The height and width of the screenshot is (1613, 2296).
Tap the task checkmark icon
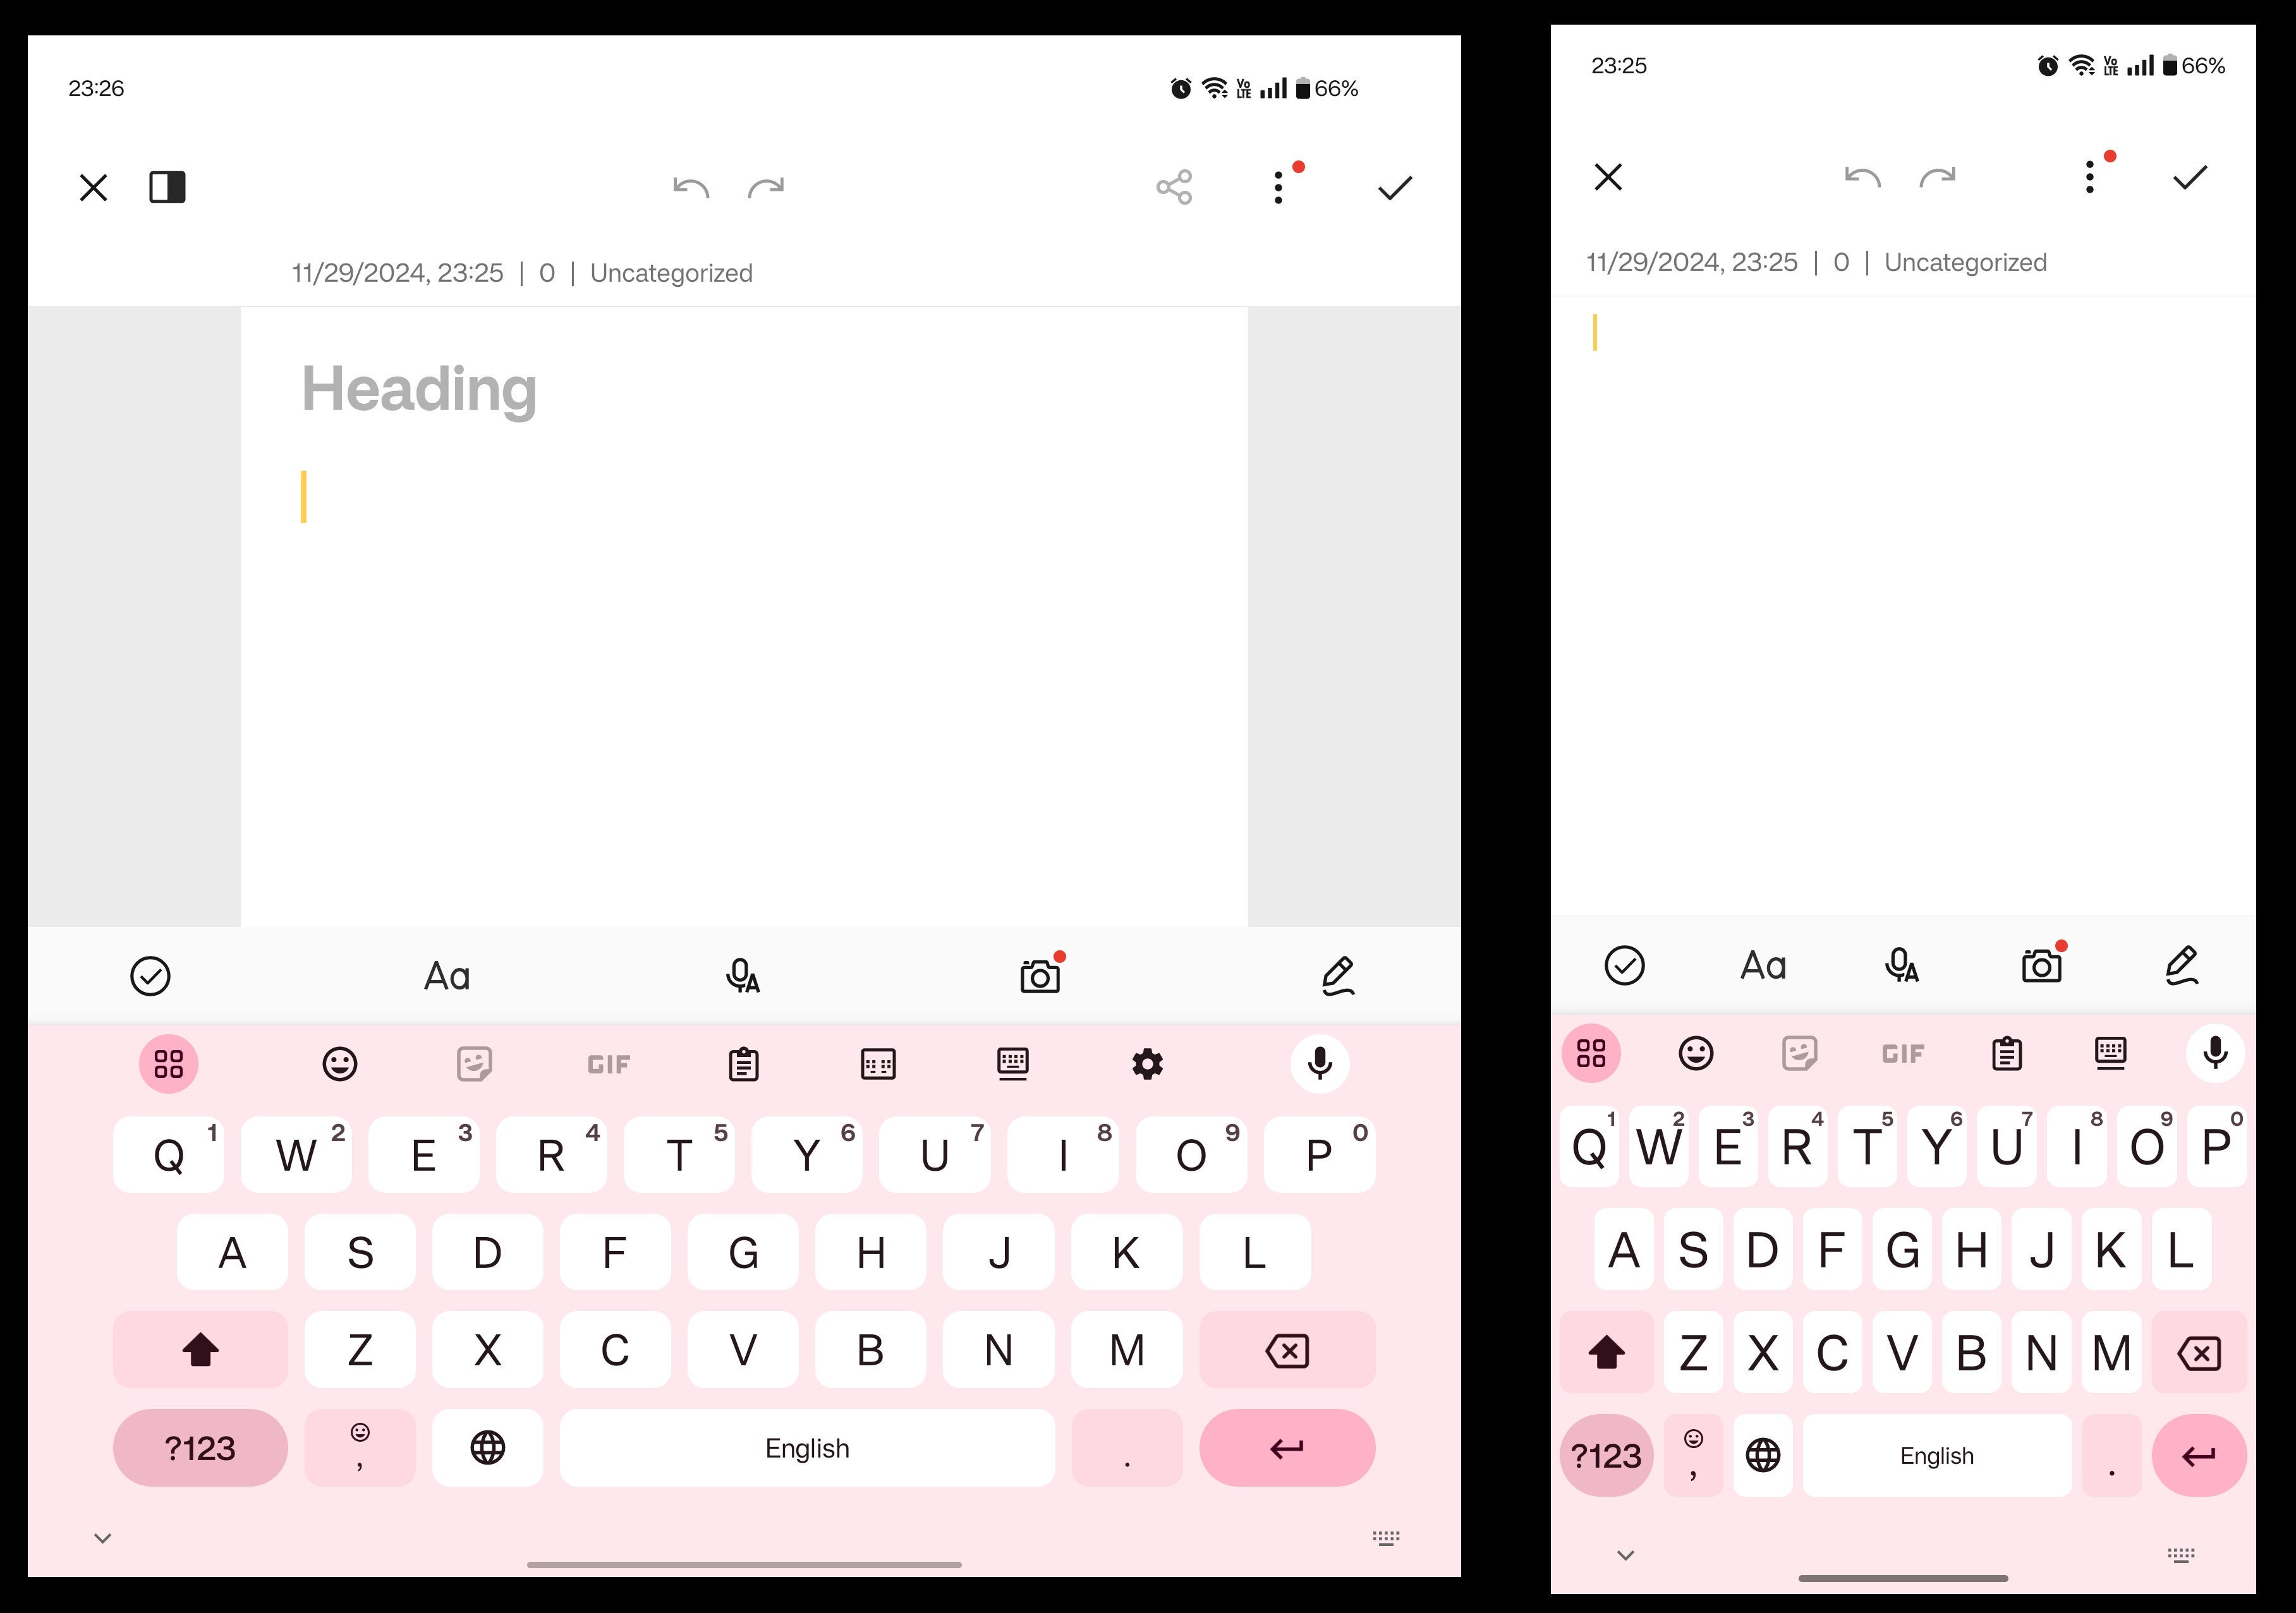(x=150, y=974)
